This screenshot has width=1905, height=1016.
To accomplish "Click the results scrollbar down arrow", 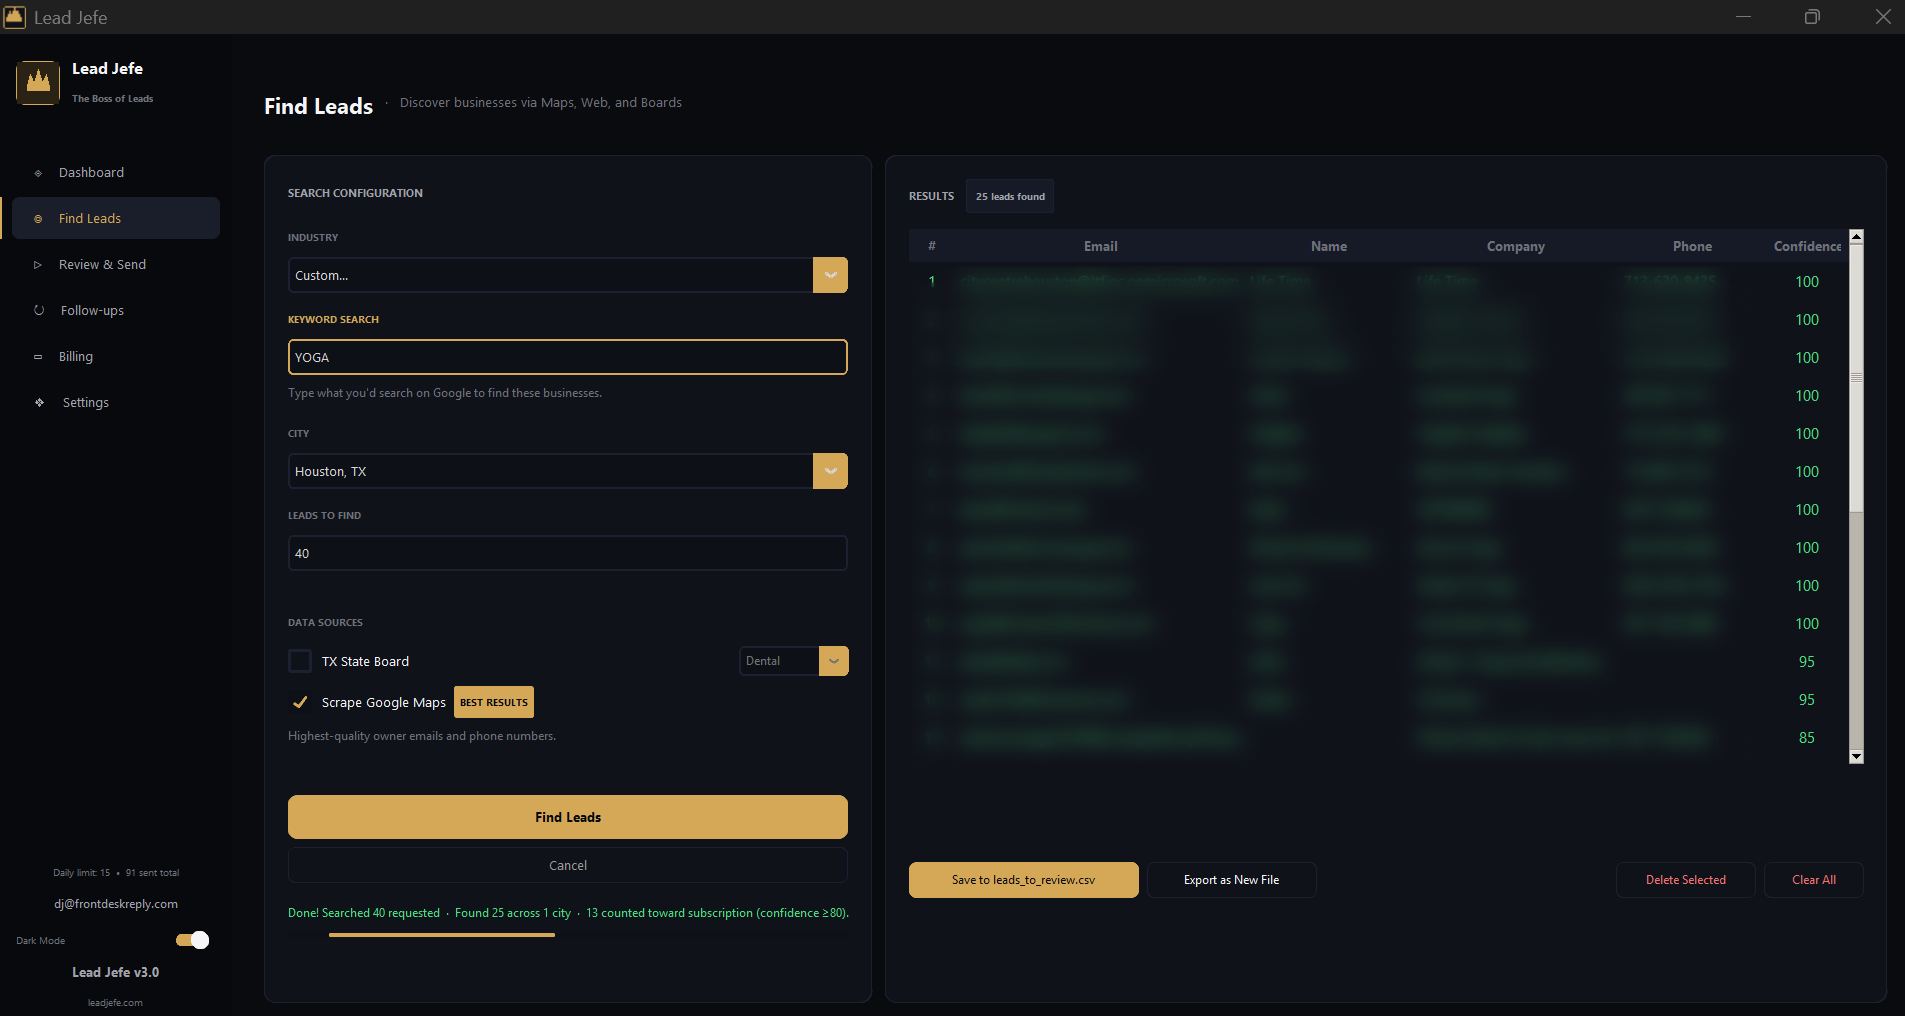I will pos(1856,757).
